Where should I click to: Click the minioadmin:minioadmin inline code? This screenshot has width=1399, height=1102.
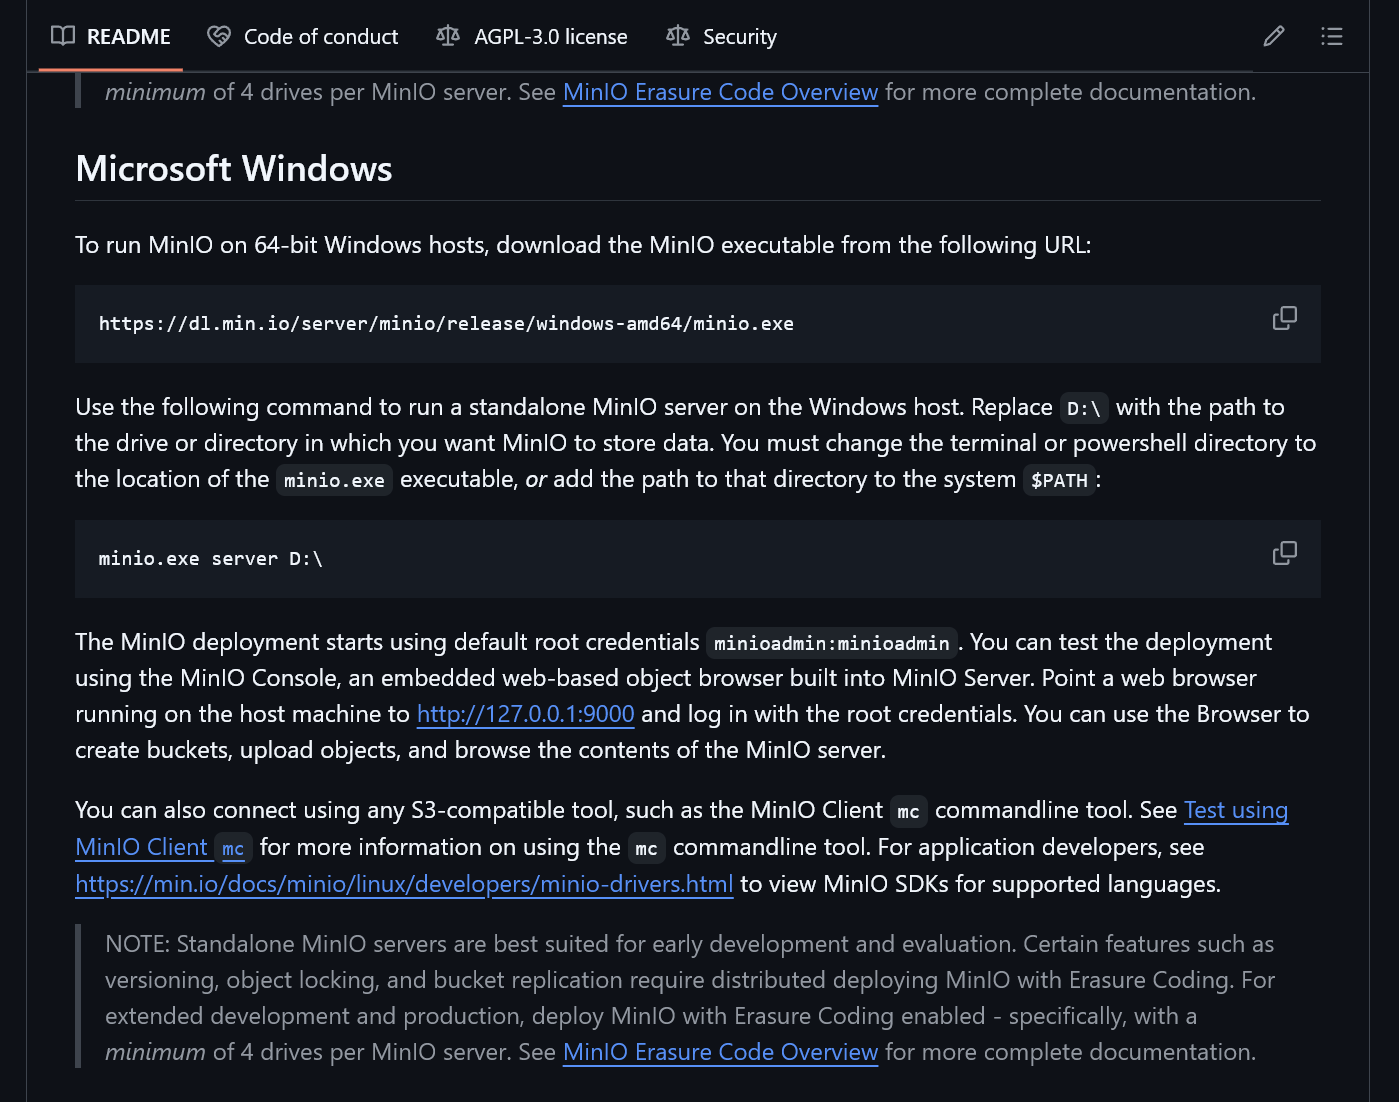pos(831,643)
